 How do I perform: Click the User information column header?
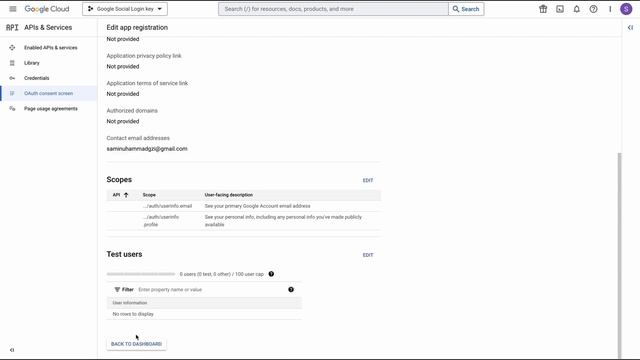[130, 303]
